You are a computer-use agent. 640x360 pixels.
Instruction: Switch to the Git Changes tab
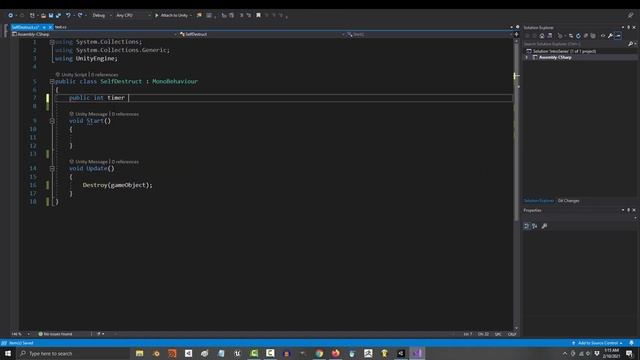pyautogui.click(x=569, y=201)
